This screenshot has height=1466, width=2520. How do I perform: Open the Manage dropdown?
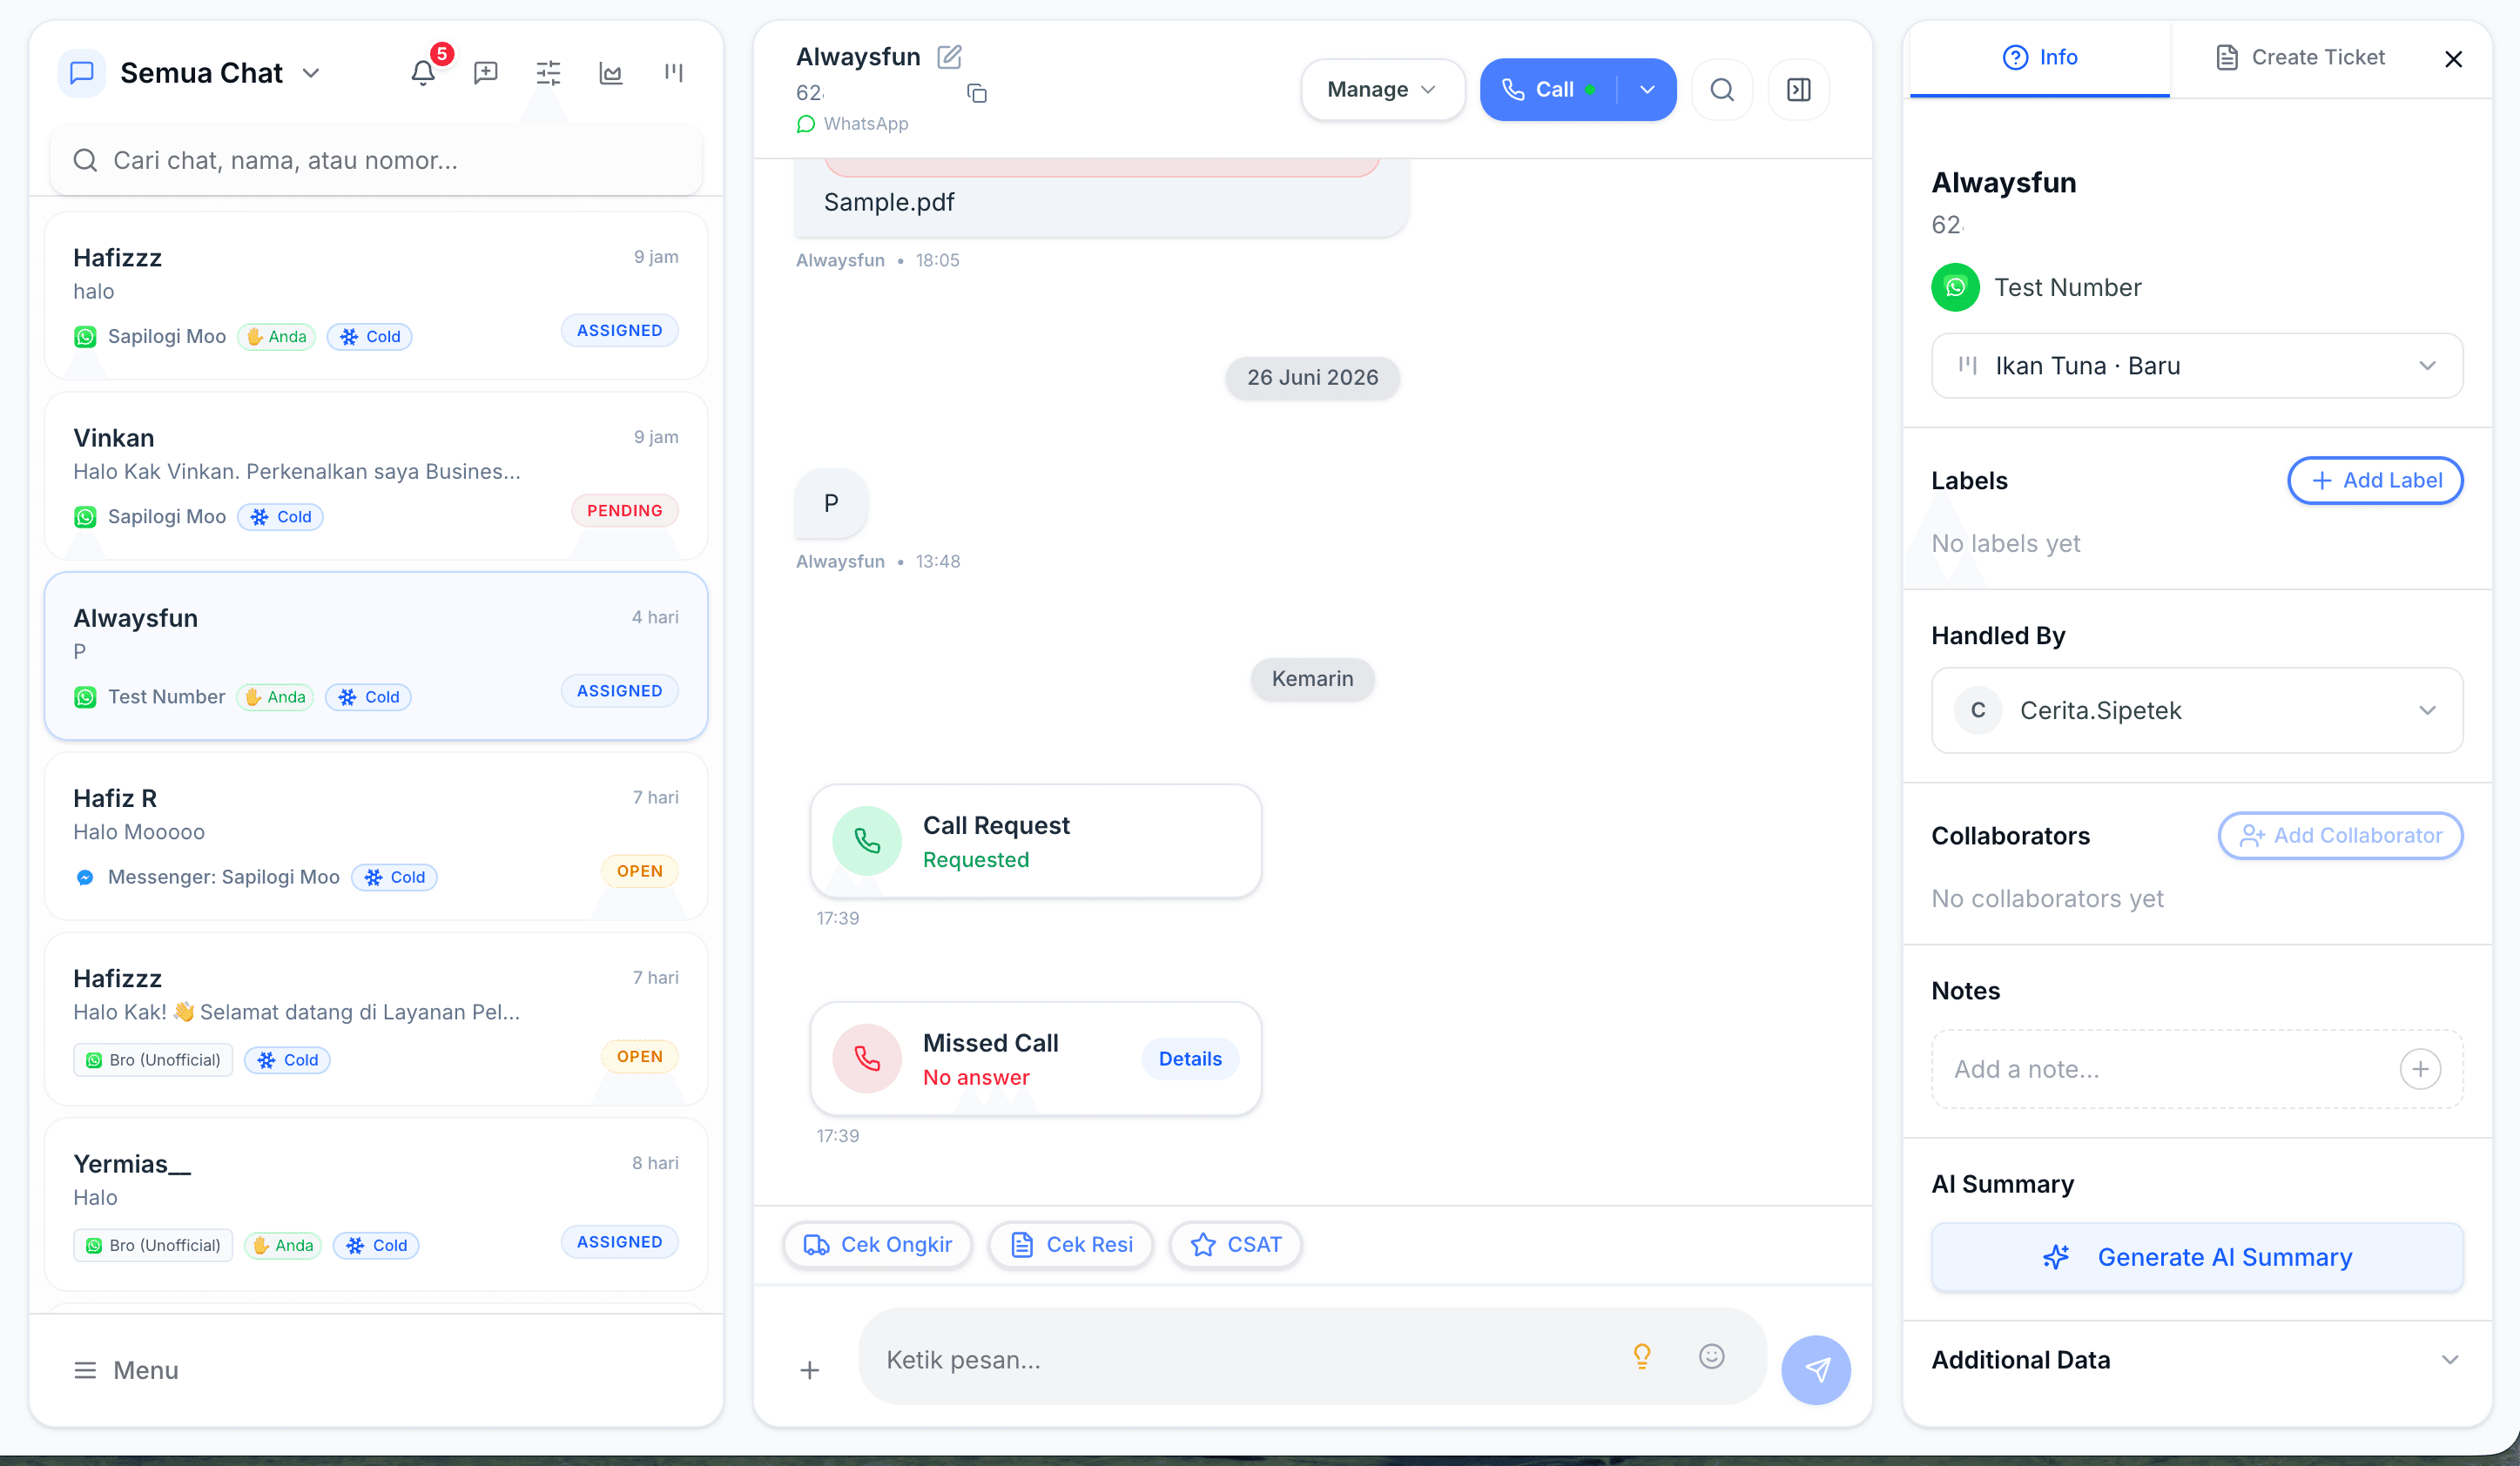[1382, 90]
